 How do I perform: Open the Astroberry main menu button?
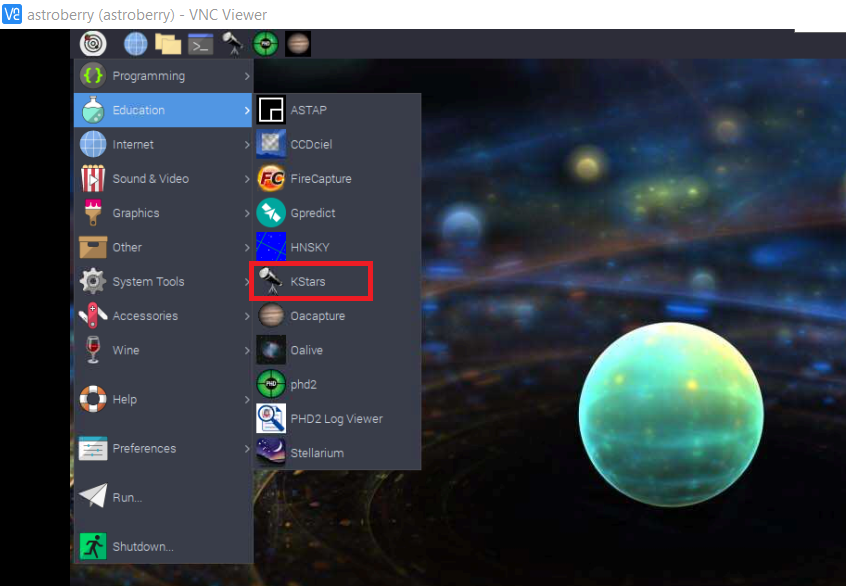click(x=93, y=44)
